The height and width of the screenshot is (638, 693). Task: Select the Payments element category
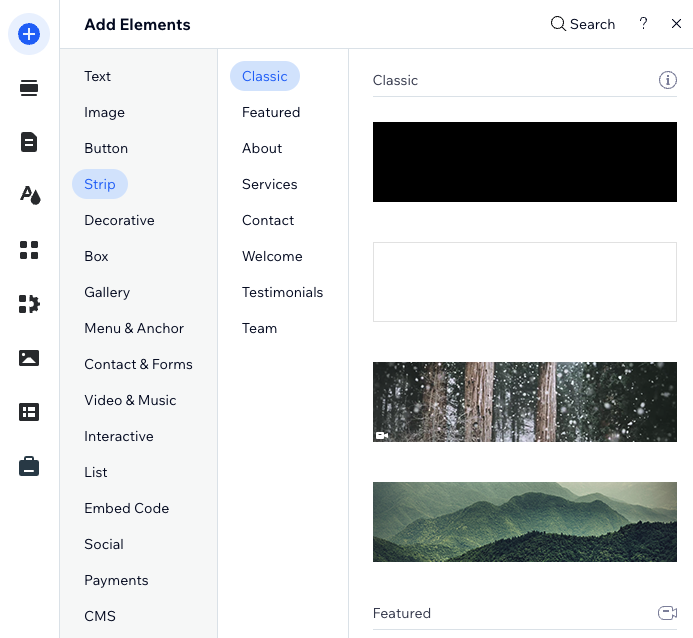116,580
